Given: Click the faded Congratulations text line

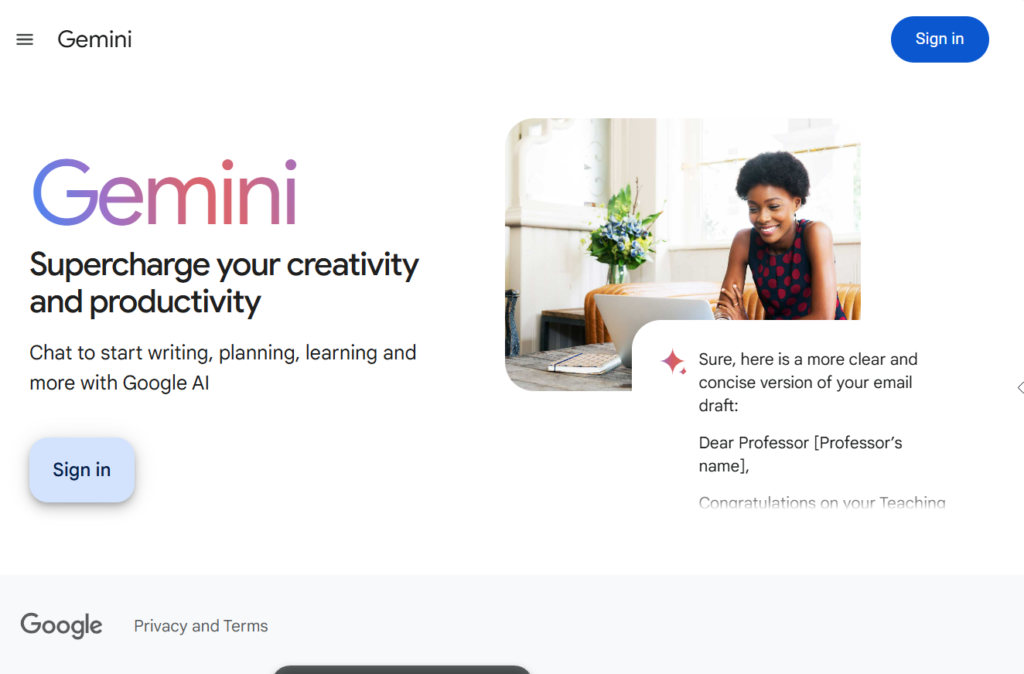Looking at the screenshot, I should (821, 503).
